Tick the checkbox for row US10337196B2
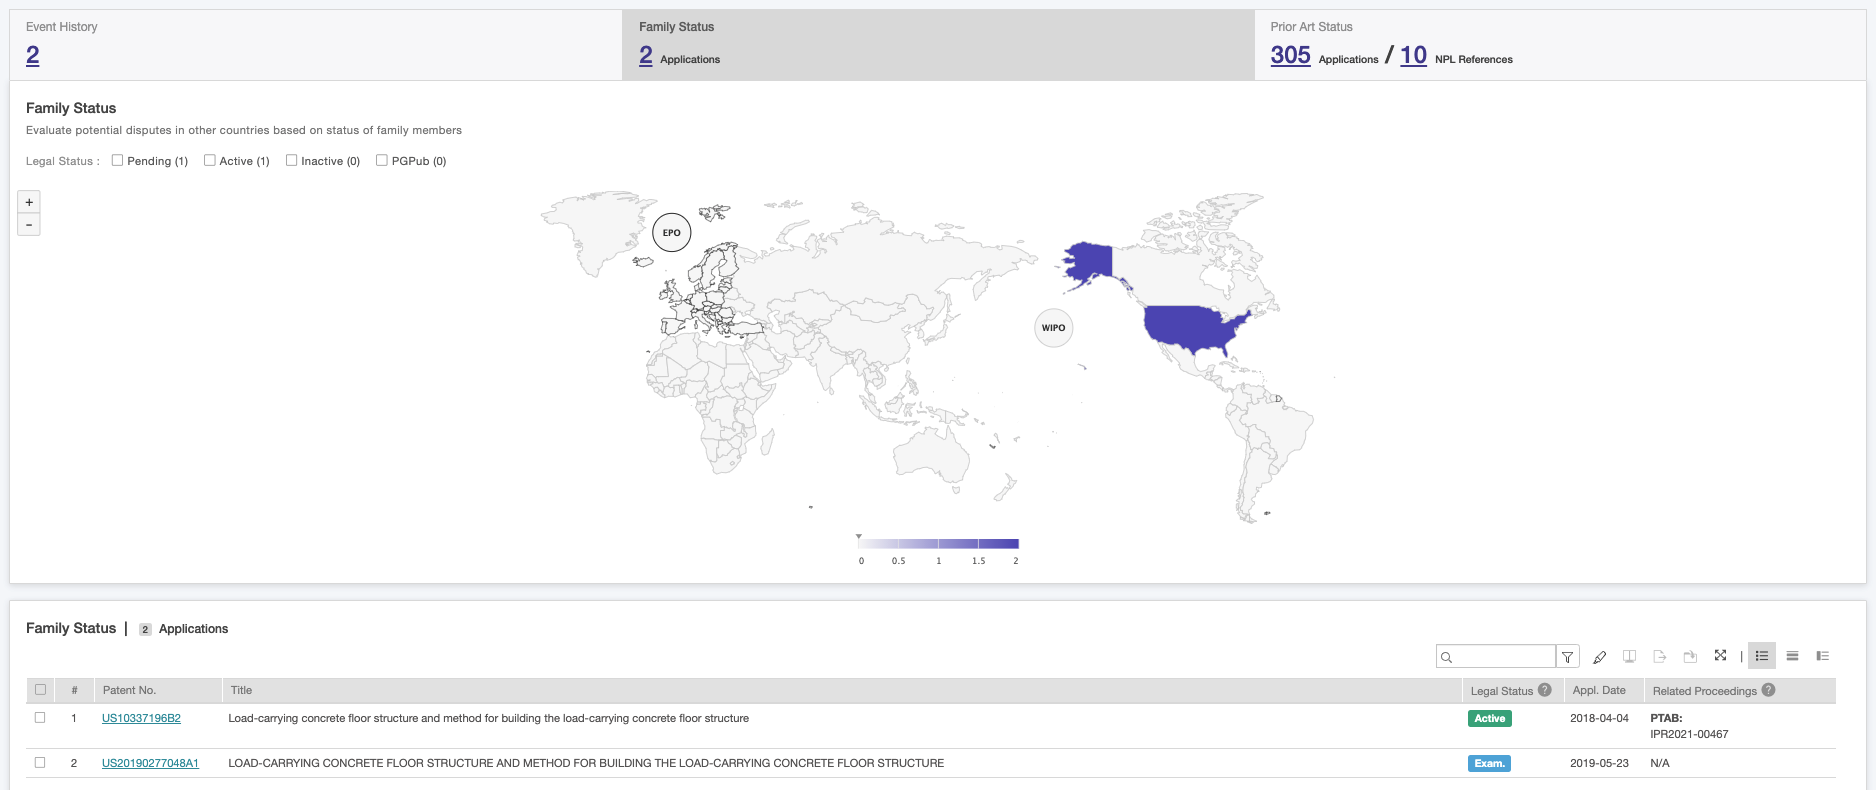 [x=40, y=718]
